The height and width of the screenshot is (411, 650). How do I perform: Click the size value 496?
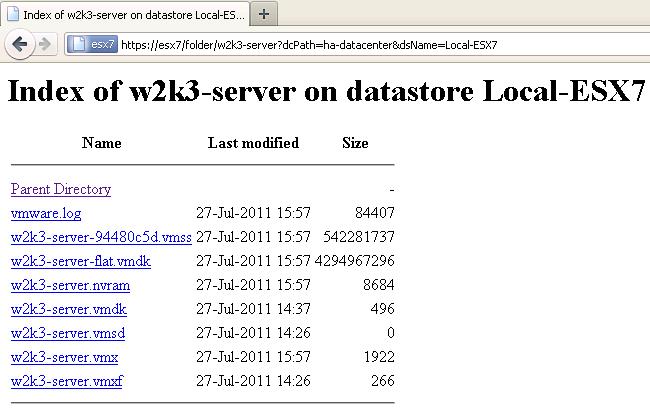click(x=383, y=309)
